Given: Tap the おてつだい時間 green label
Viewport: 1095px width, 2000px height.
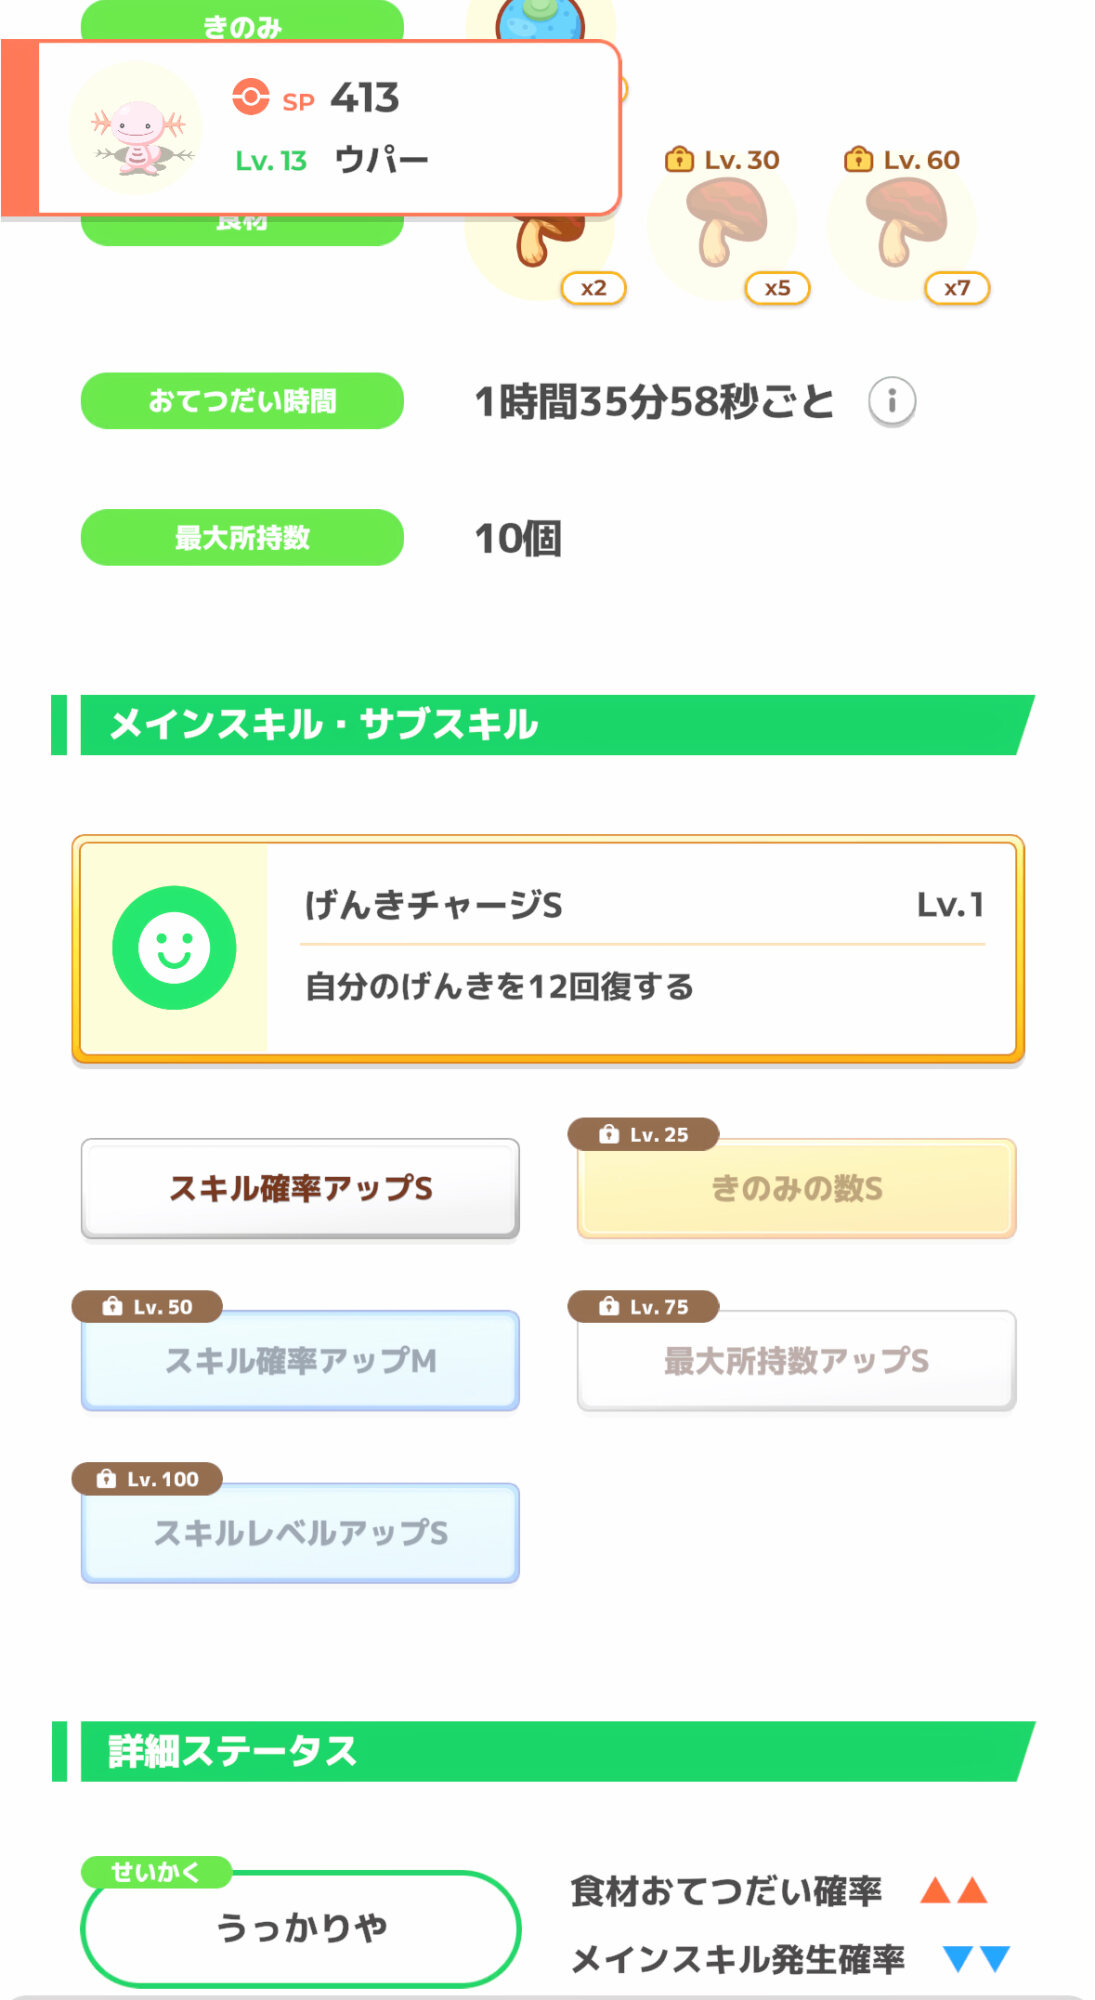Looking at the screenshot, I should coord(242,401).
